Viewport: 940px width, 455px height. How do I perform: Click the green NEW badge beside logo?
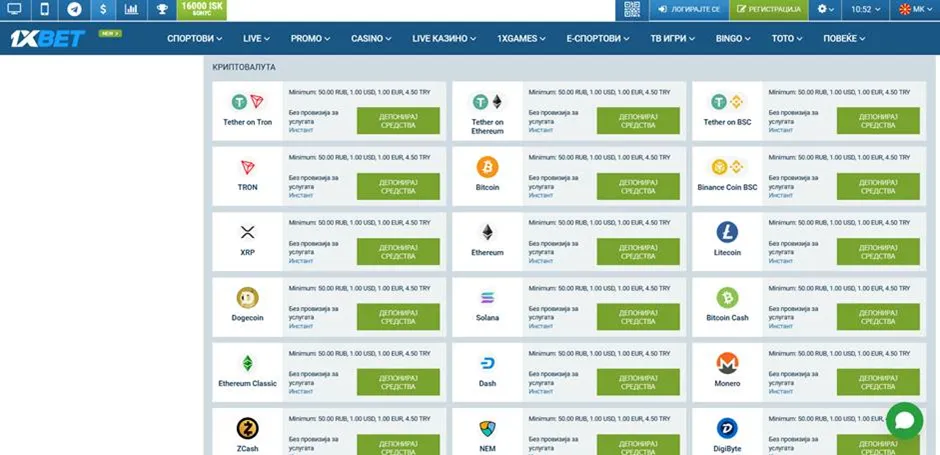point(110,34)
